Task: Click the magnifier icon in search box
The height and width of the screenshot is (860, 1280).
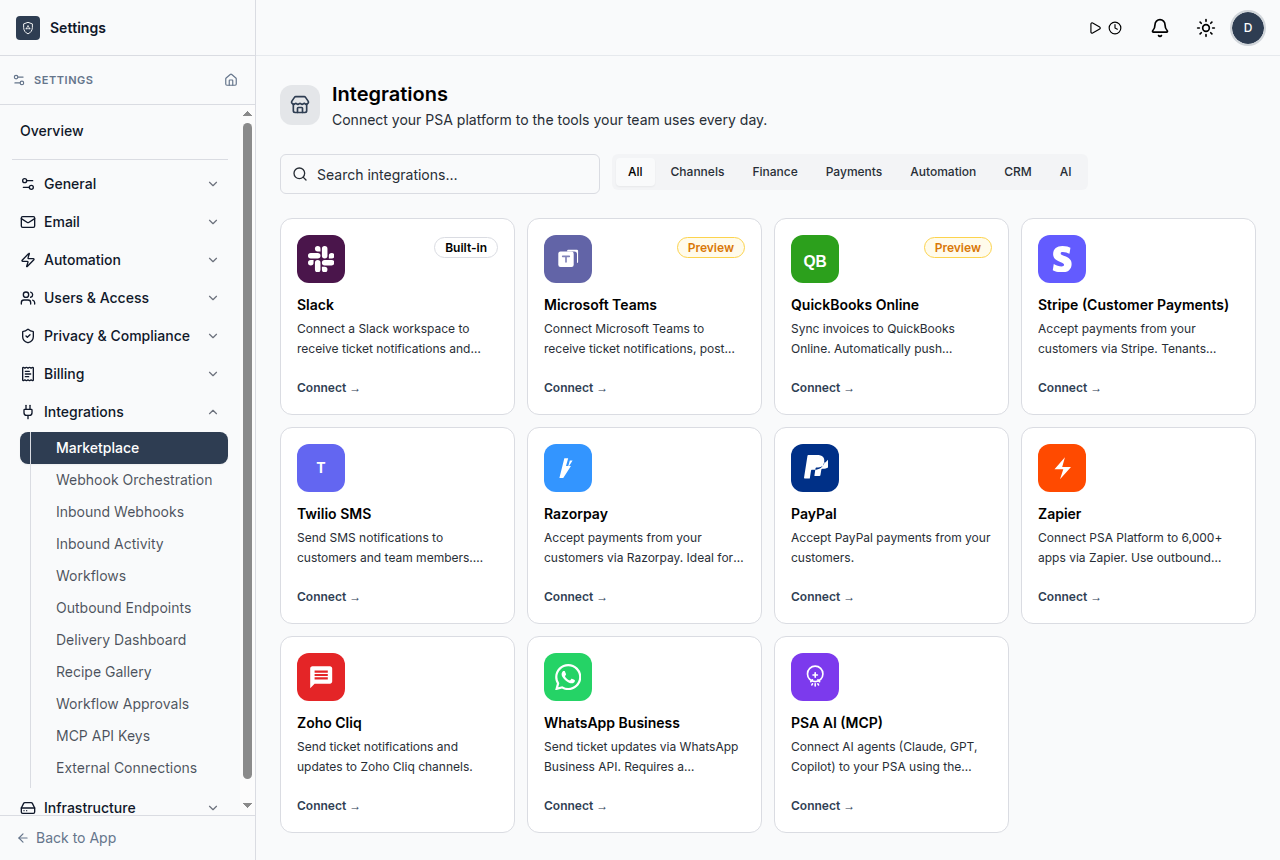Action: click(300, 174)
